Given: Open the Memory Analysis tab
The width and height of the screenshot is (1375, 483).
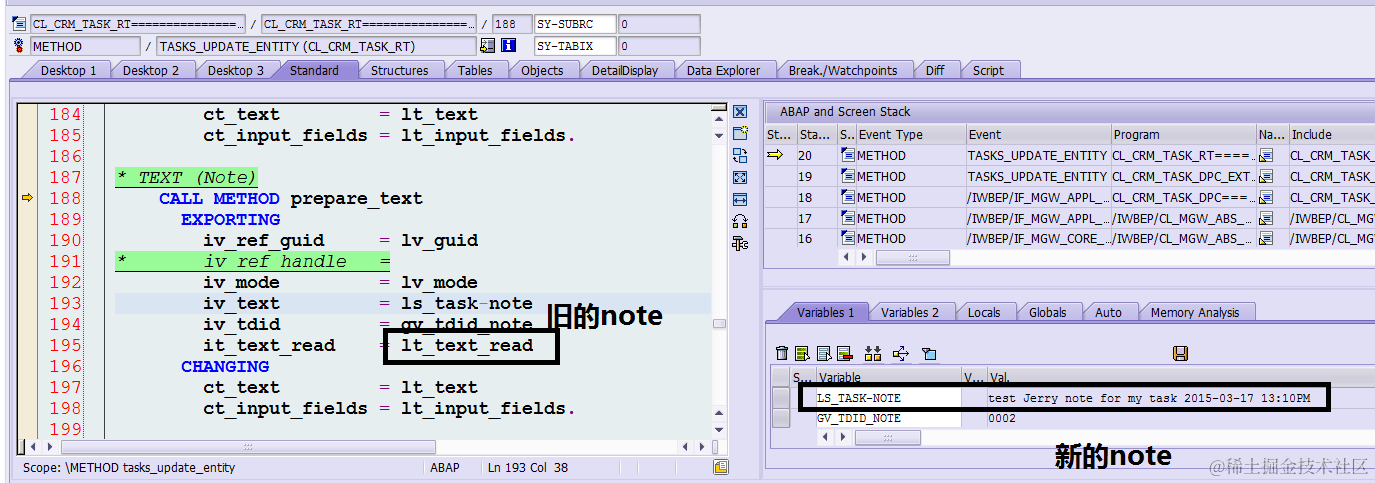Looking at the screenshot, I should coord(1194,312).
